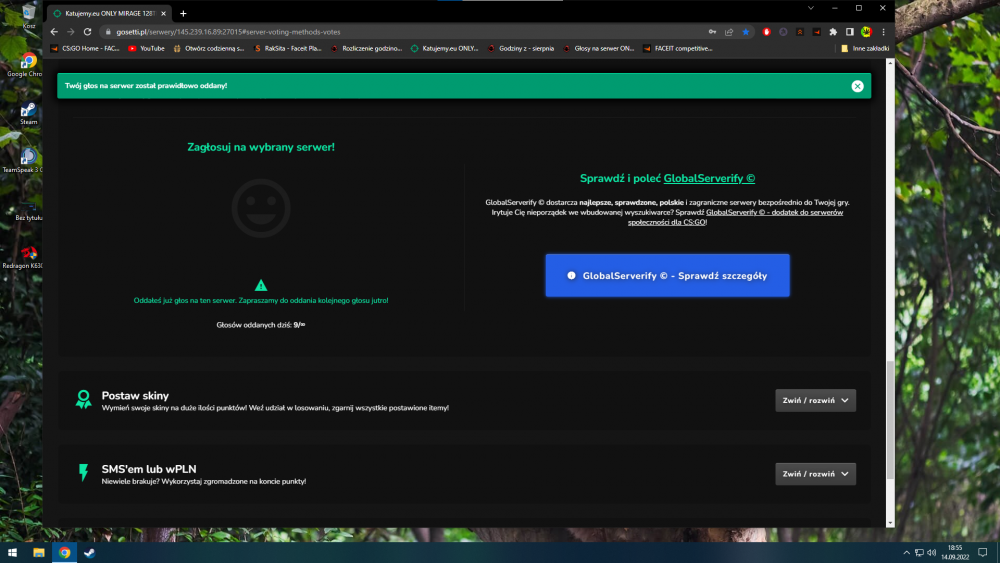Open the Windows notification center

tap(983, 553)
